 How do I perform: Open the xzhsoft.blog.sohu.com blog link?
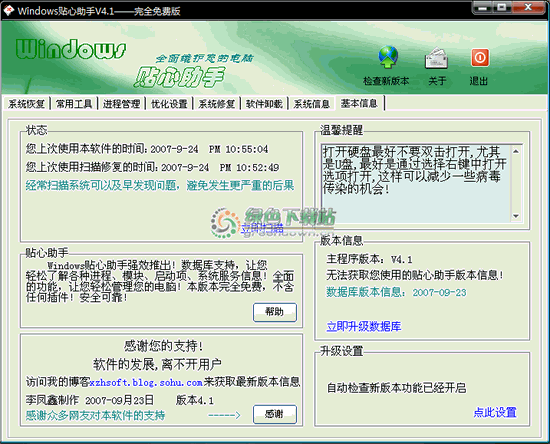146,382
